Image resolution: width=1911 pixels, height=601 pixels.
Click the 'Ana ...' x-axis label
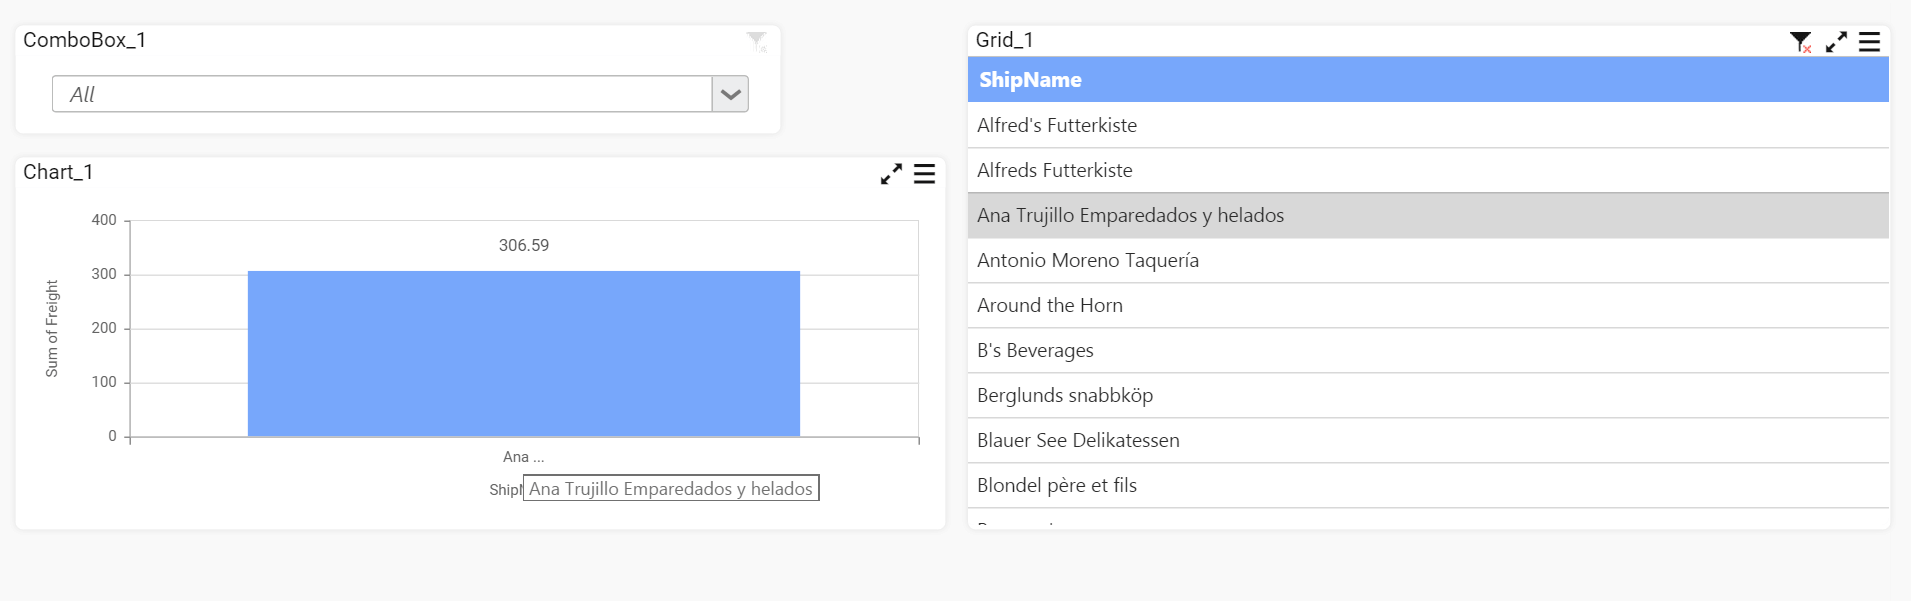pyautogui.click(x=523, y=457)
